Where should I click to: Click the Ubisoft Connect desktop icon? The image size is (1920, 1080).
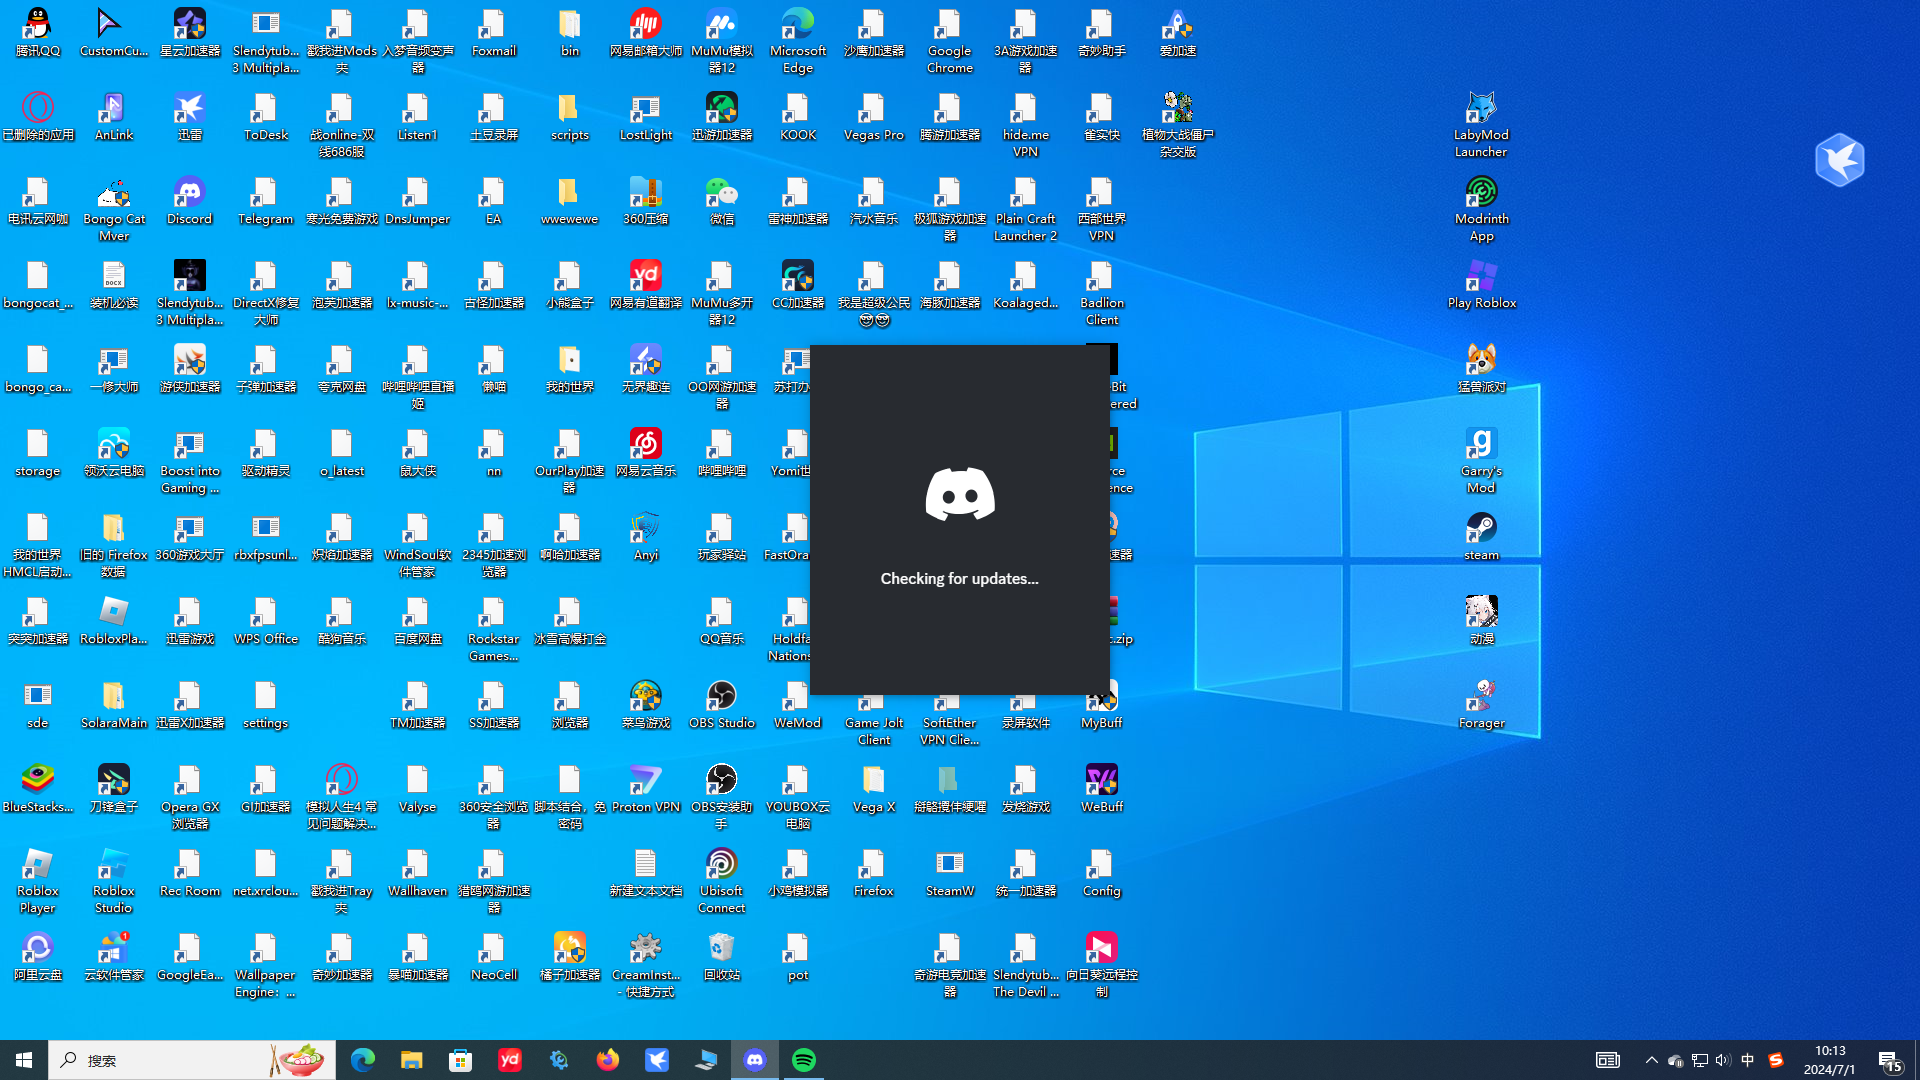722,881
